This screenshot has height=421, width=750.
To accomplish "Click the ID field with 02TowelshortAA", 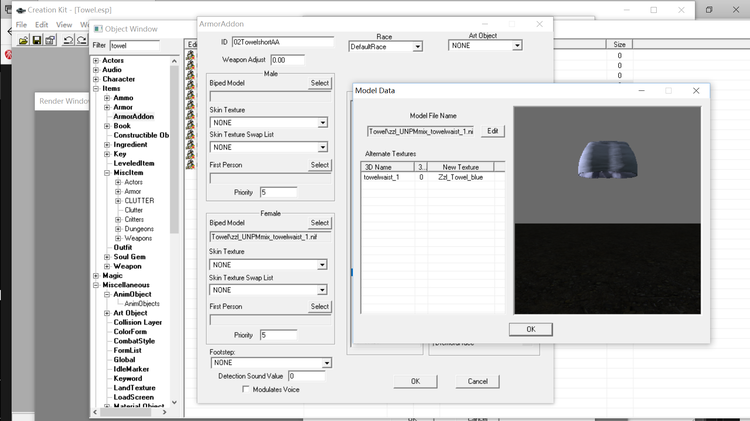I will 283,42.
